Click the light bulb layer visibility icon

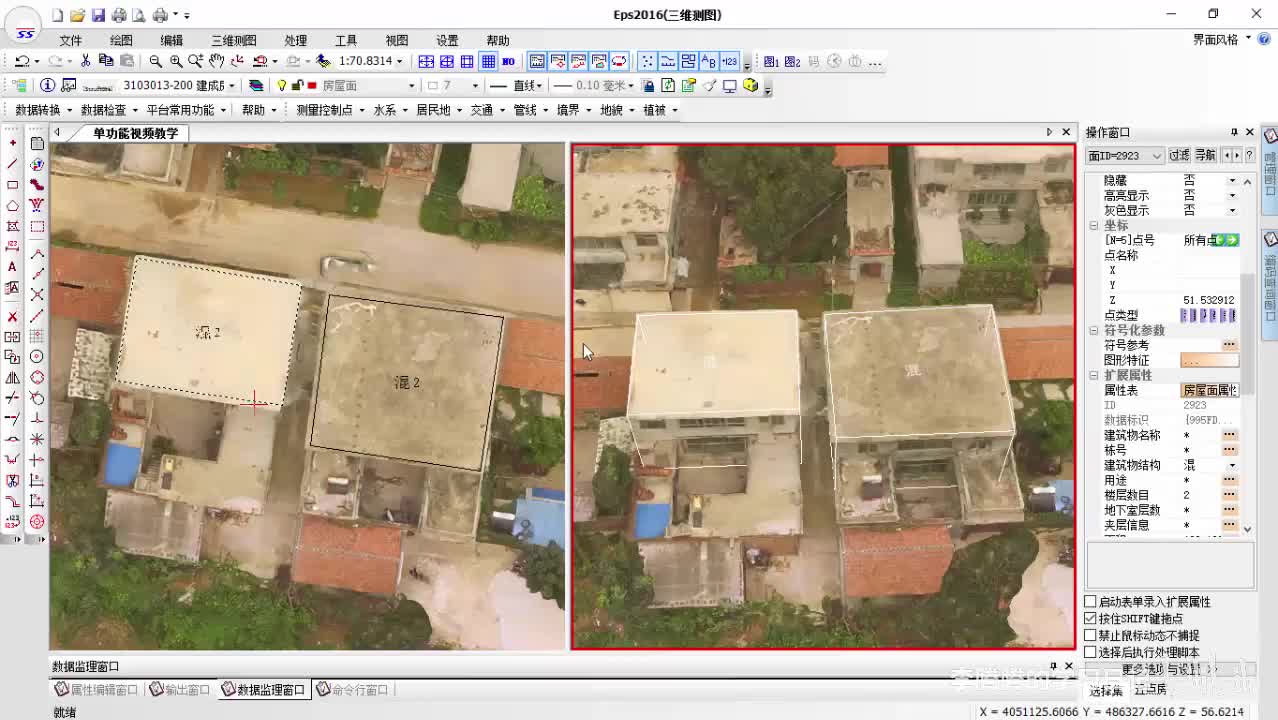pyautogui.click(x=282, y=86)
